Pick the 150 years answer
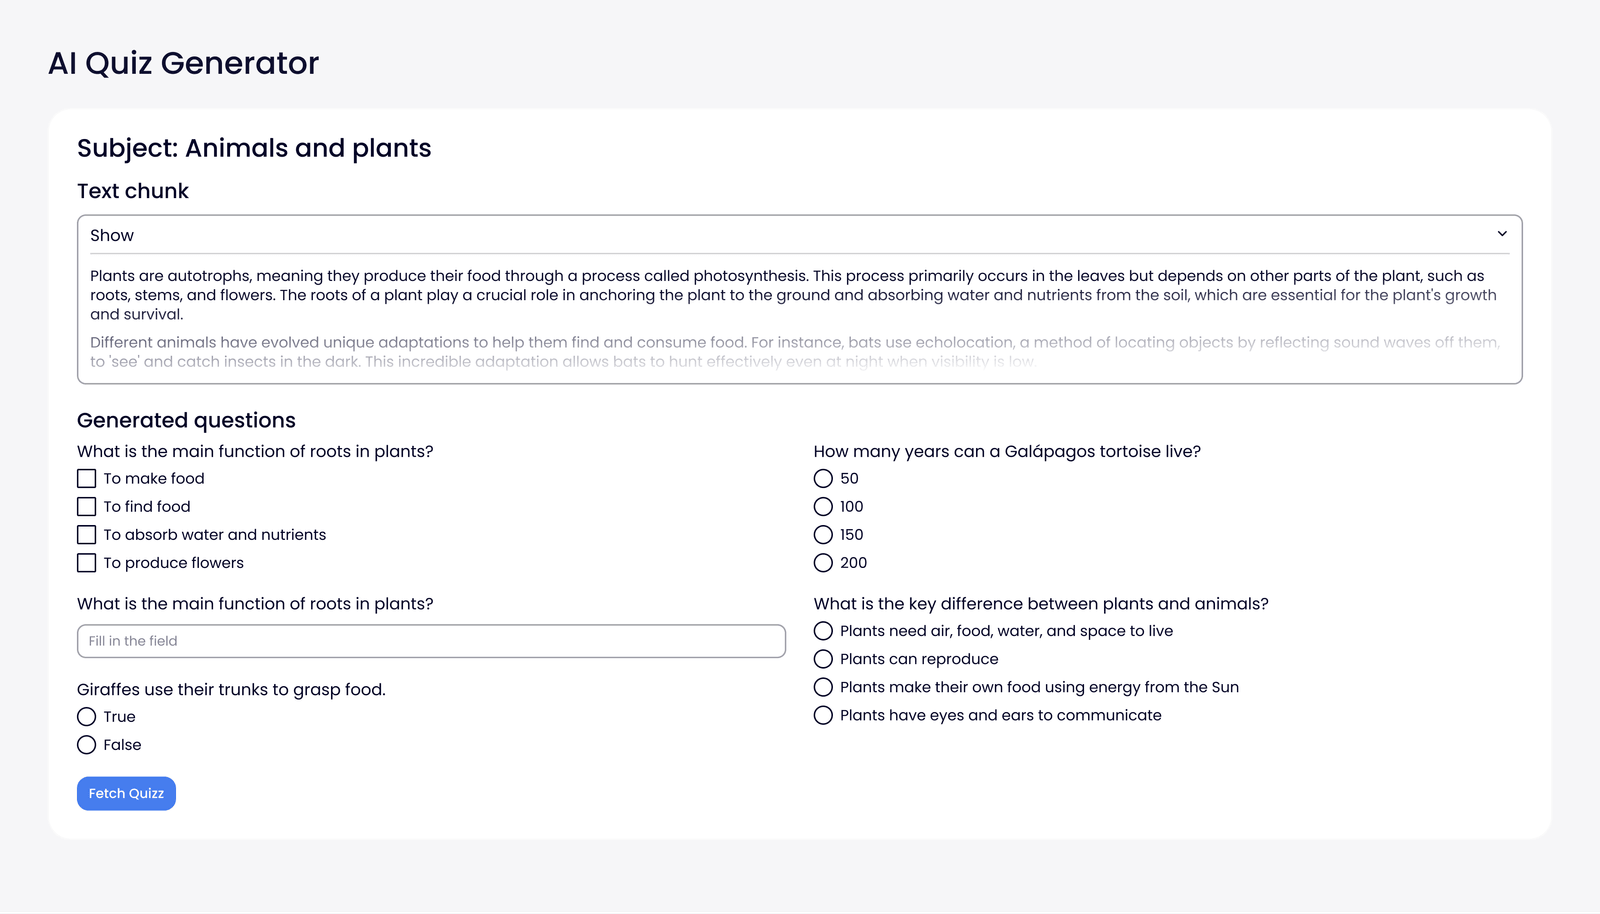The width and height of the screenshot is (1600, 914). coord(823,535)
